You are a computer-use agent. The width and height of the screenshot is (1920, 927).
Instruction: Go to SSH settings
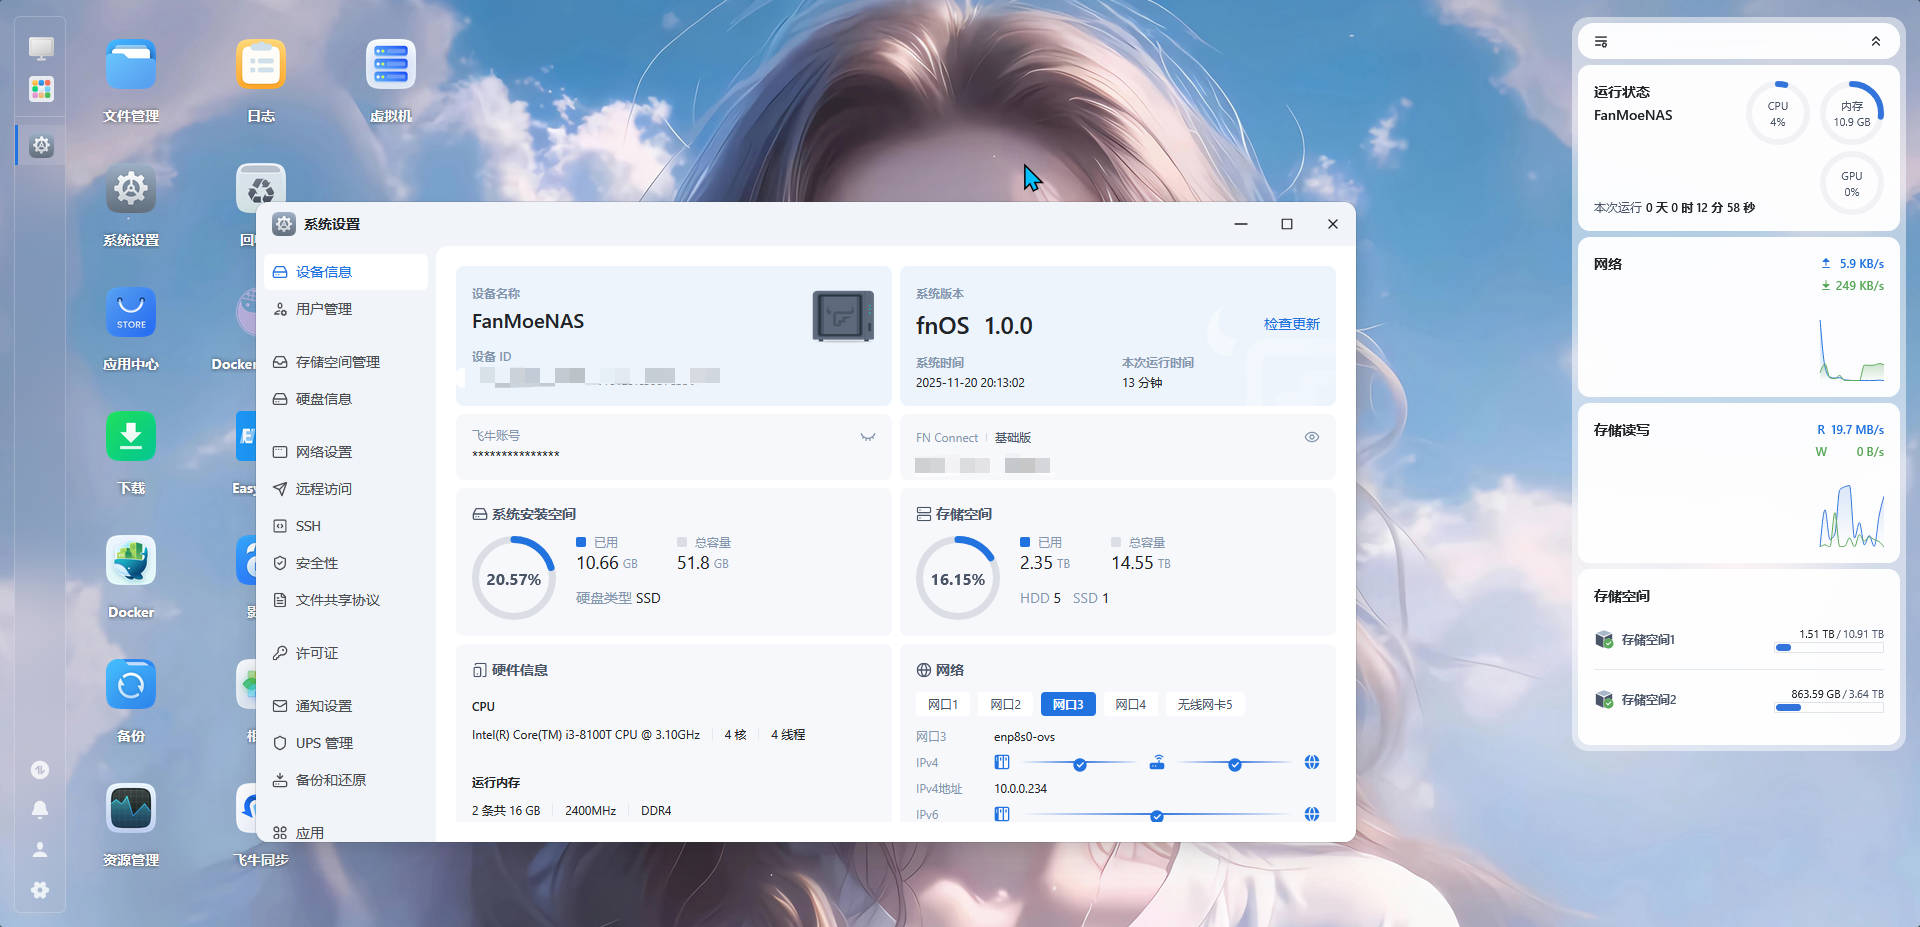[308, 526]
